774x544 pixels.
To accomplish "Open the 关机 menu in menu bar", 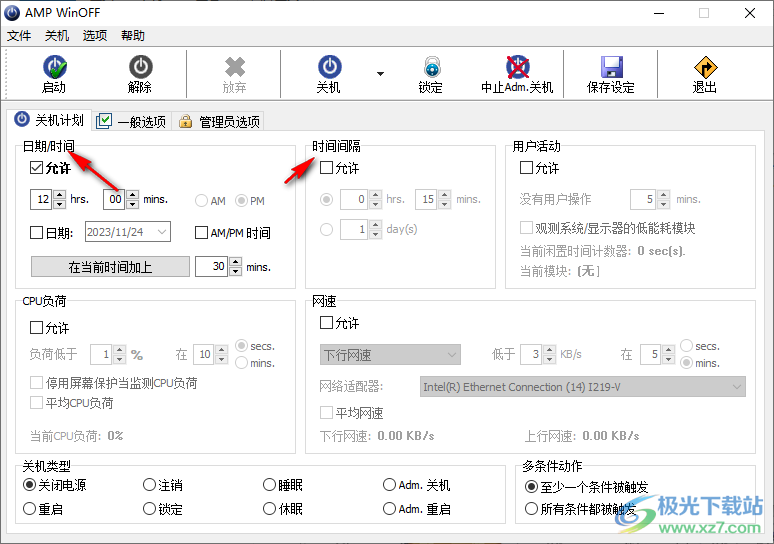I will pyautogui.click(x=57, y=36).
